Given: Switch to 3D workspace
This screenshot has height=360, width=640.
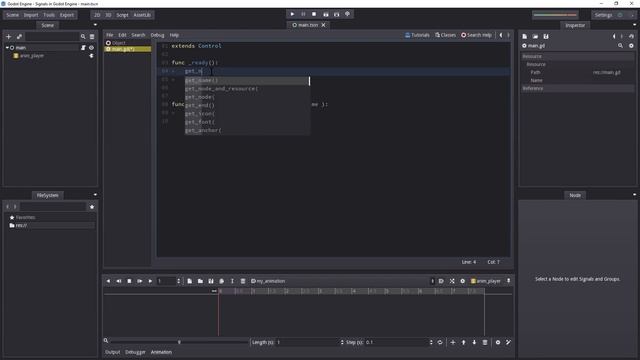Looking at the screenshot, I should click(108, 15).
